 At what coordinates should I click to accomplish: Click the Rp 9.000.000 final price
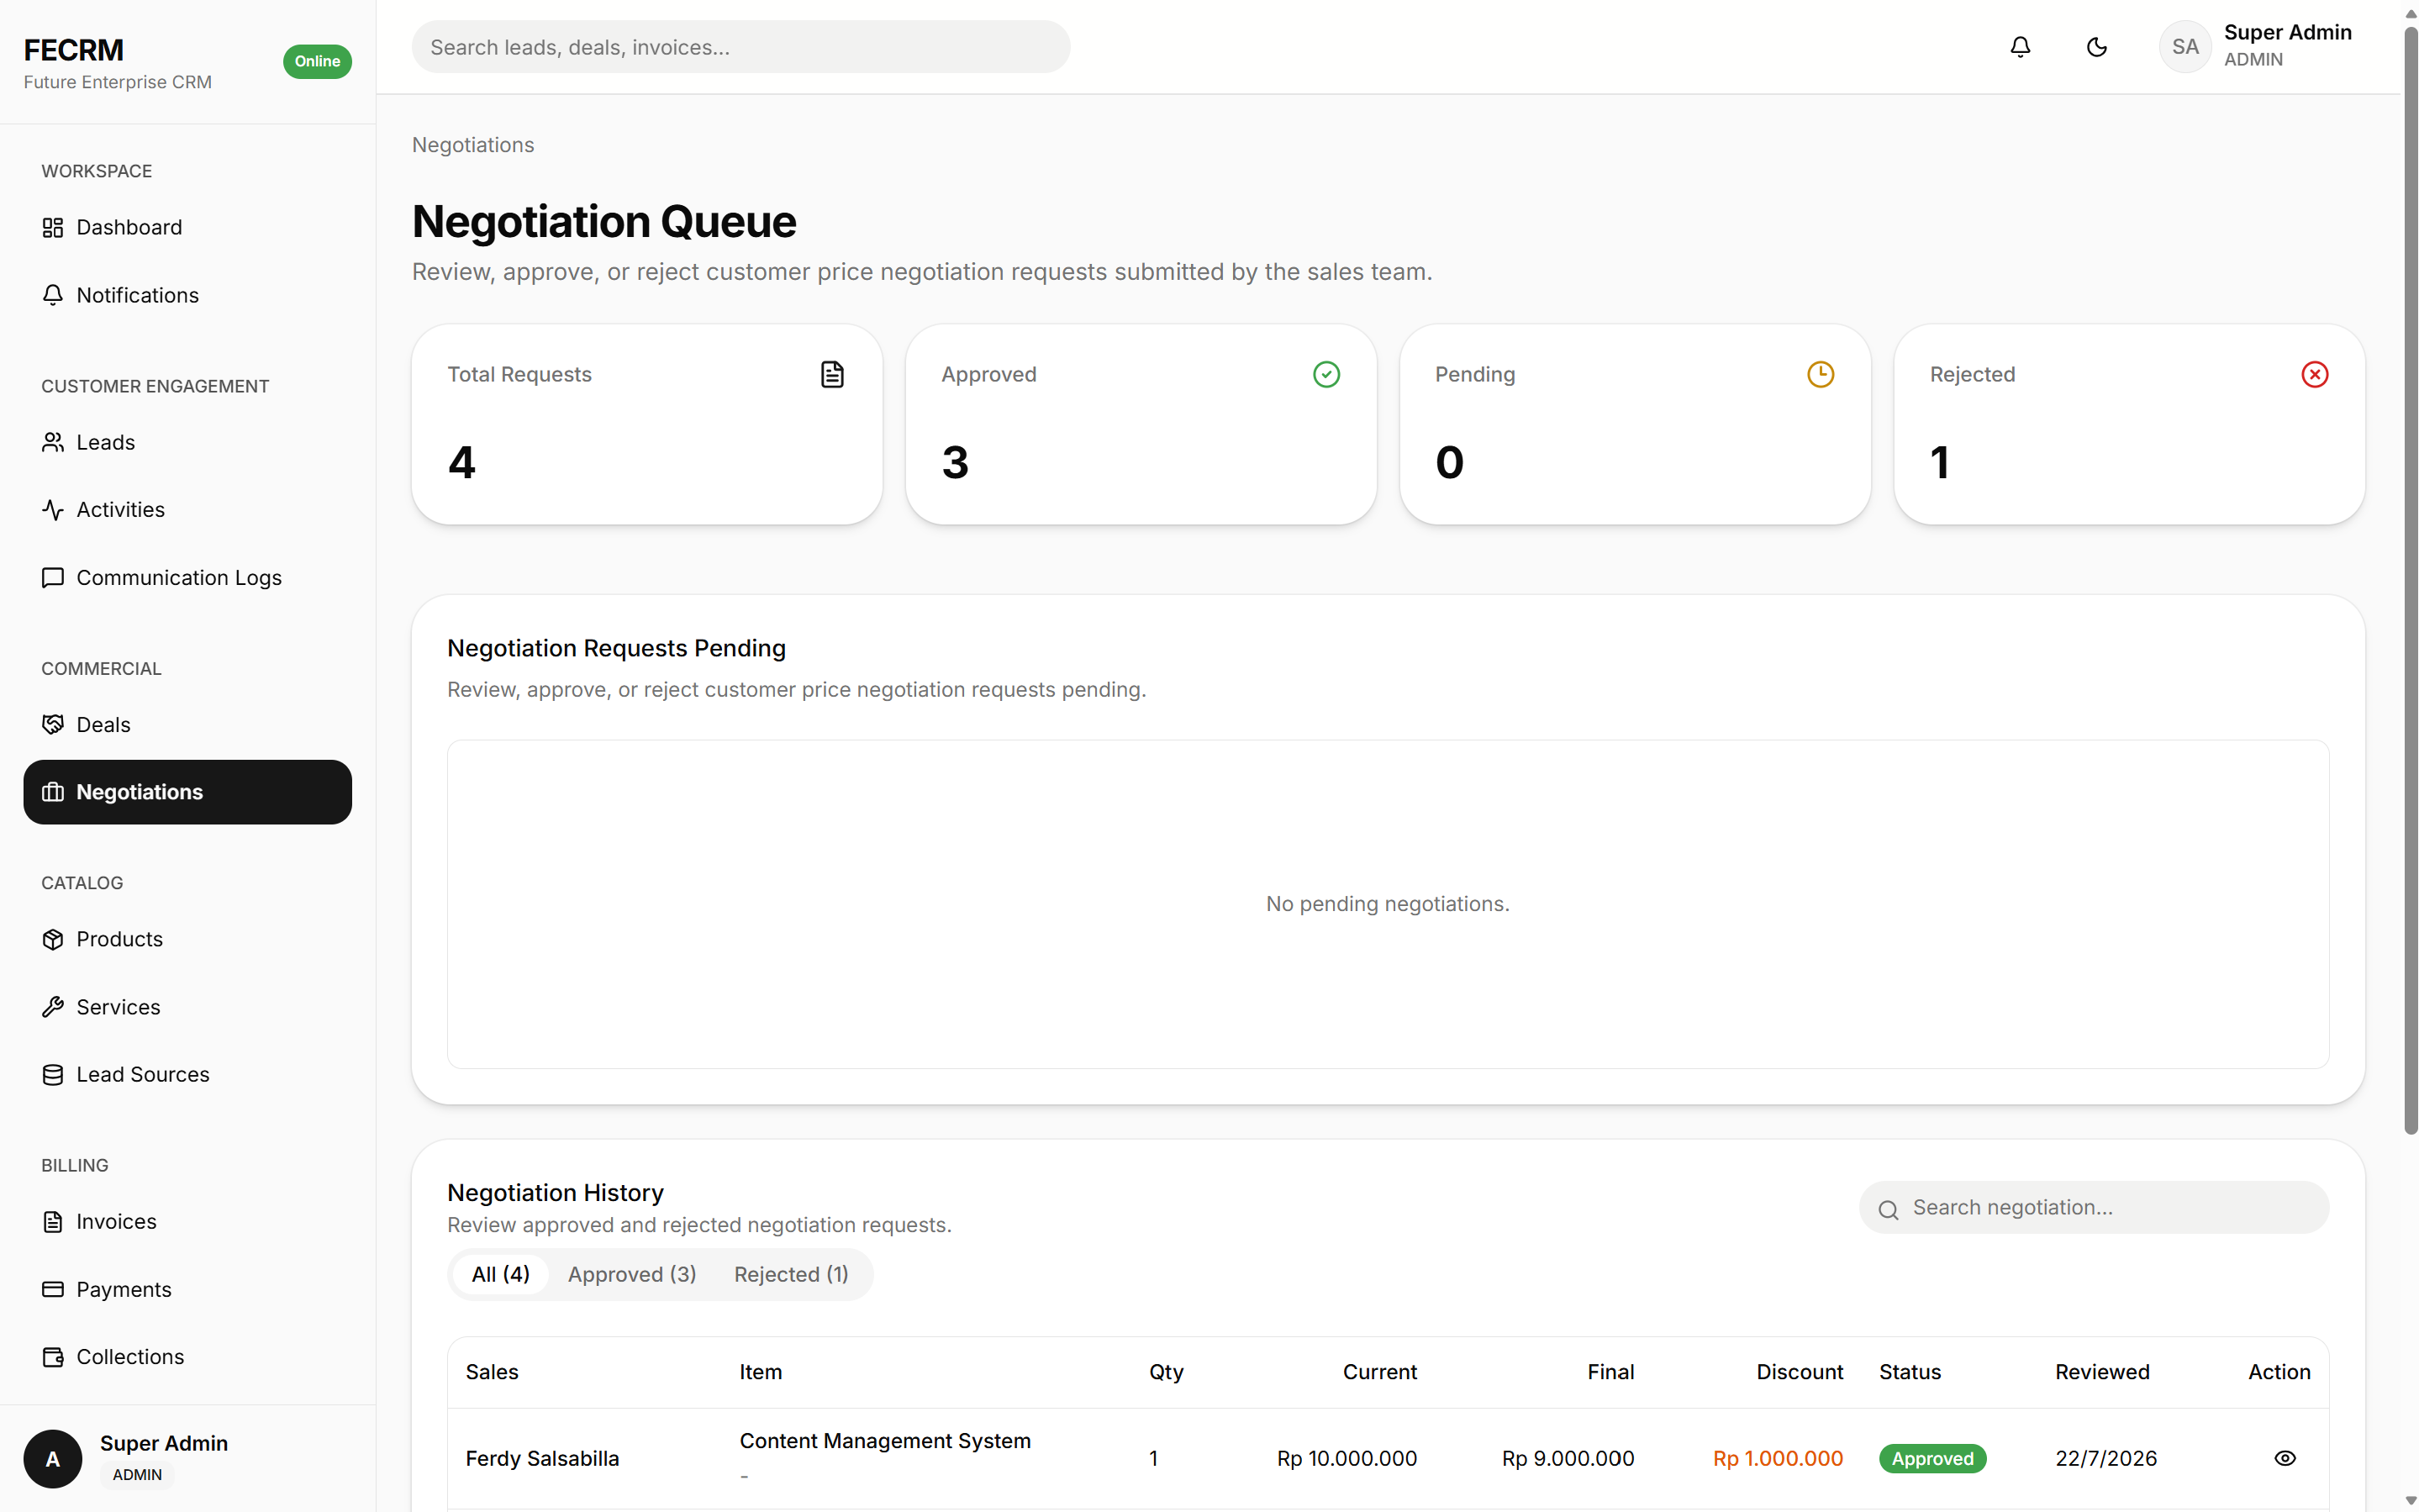[1568, 1458]
